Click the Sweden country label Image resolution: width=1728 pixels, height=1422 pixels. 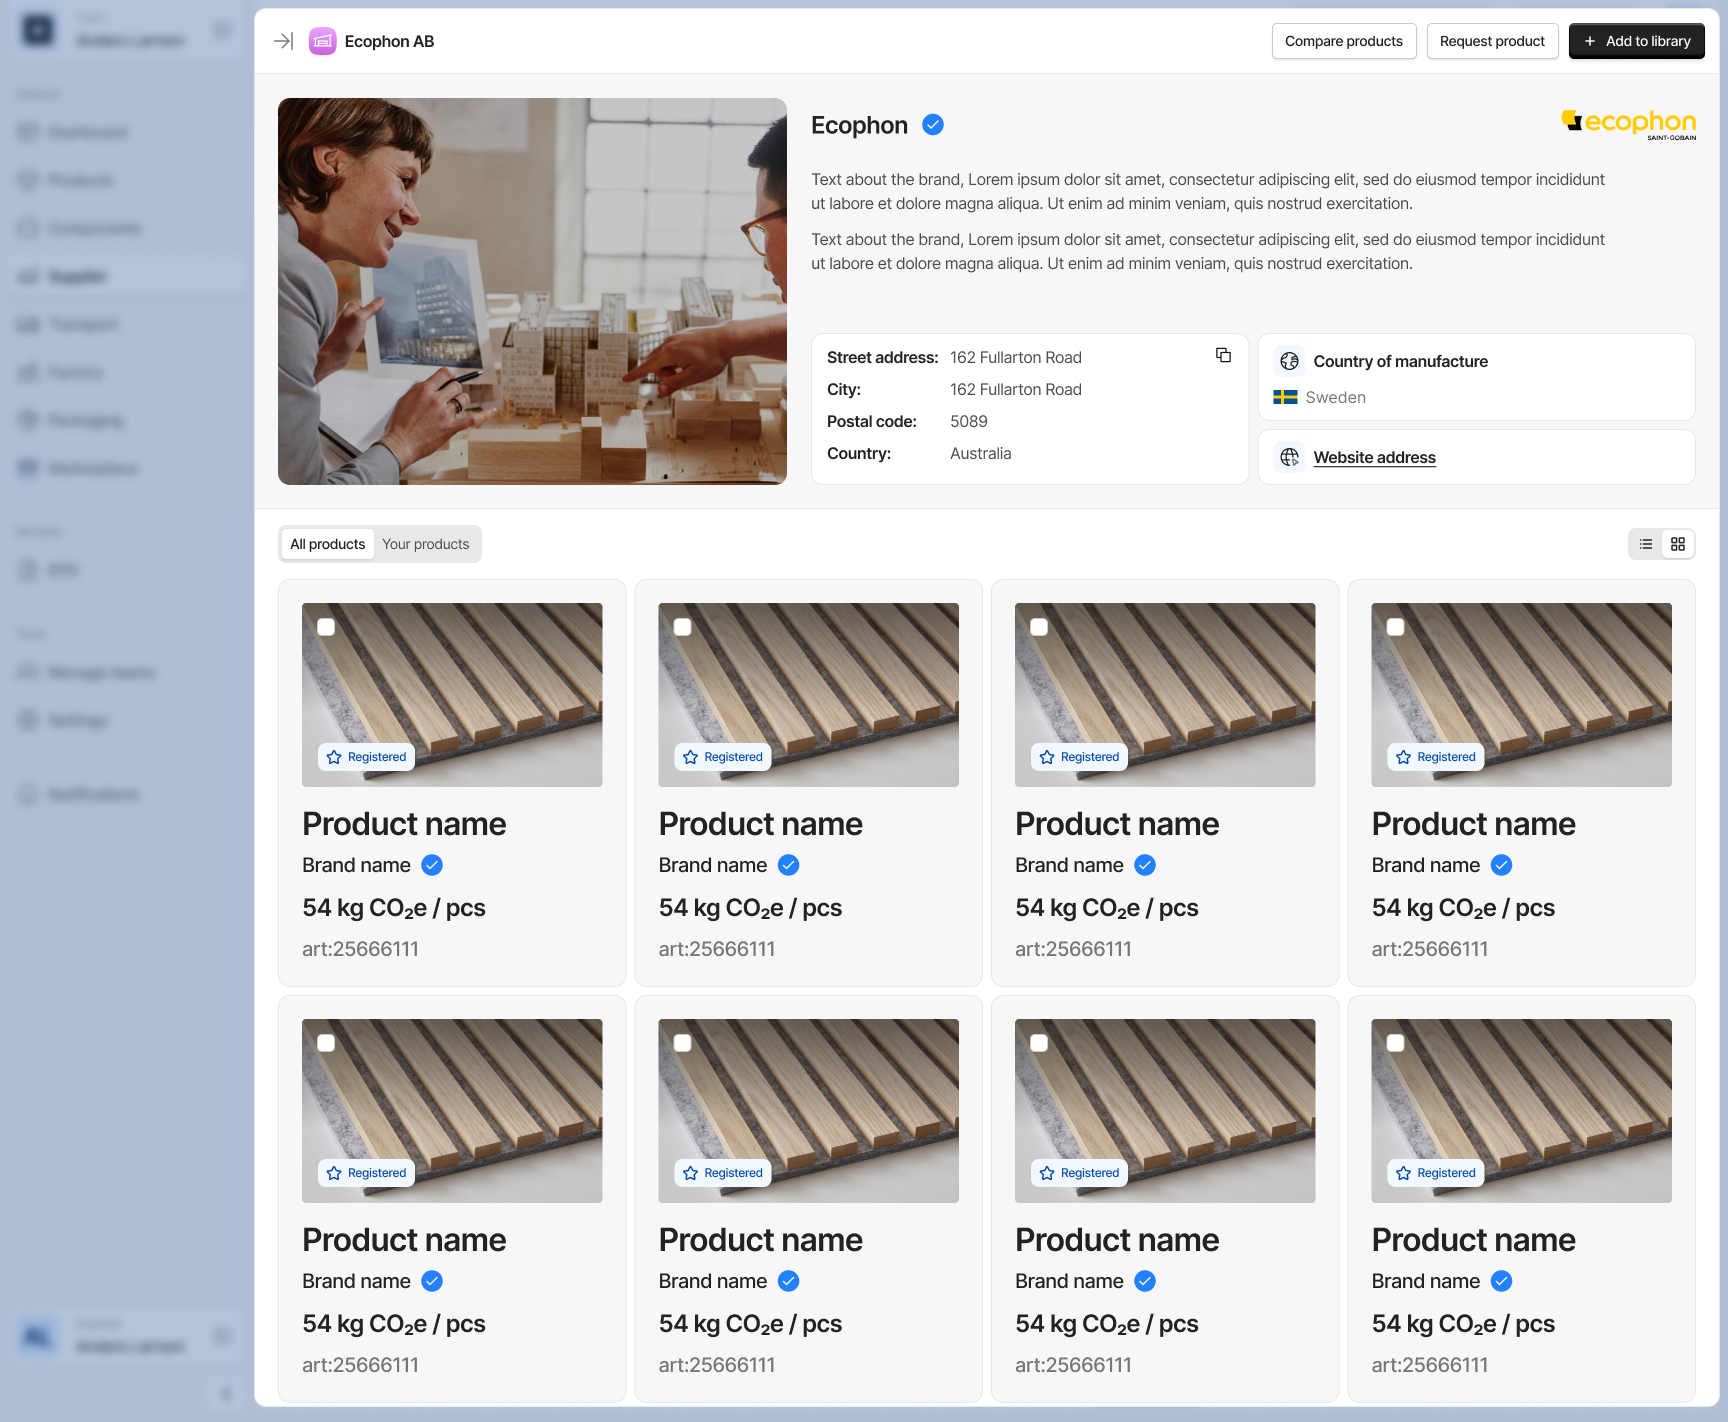coord(1335,397)
